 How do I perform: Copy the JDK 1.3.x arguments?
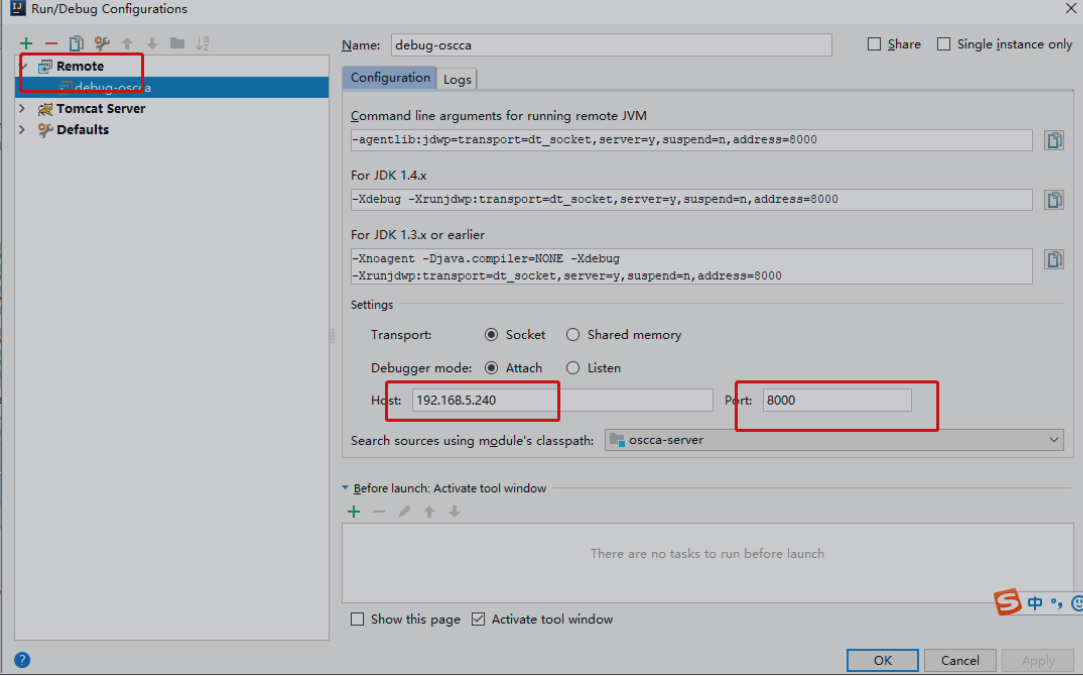[1054, 260]
